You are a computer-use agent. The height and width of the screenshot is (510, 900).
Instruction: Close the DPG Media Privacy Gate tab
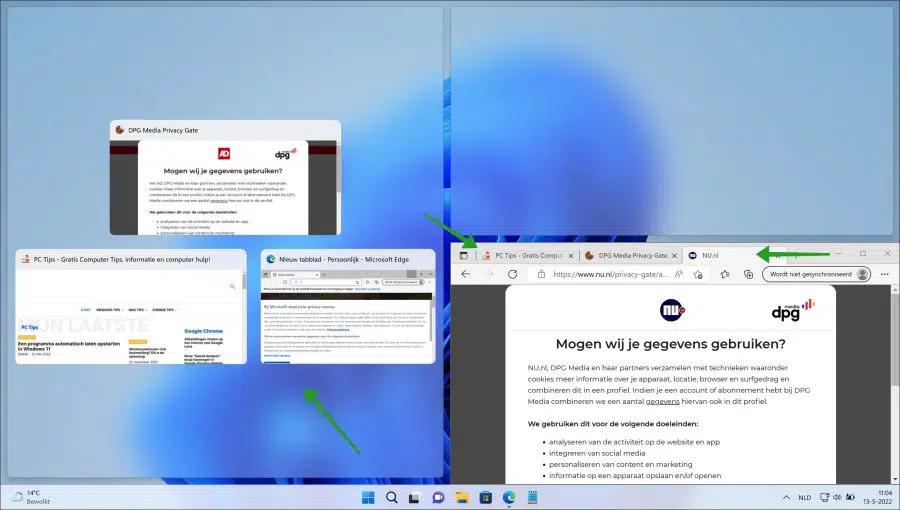[x=674, y=256]
